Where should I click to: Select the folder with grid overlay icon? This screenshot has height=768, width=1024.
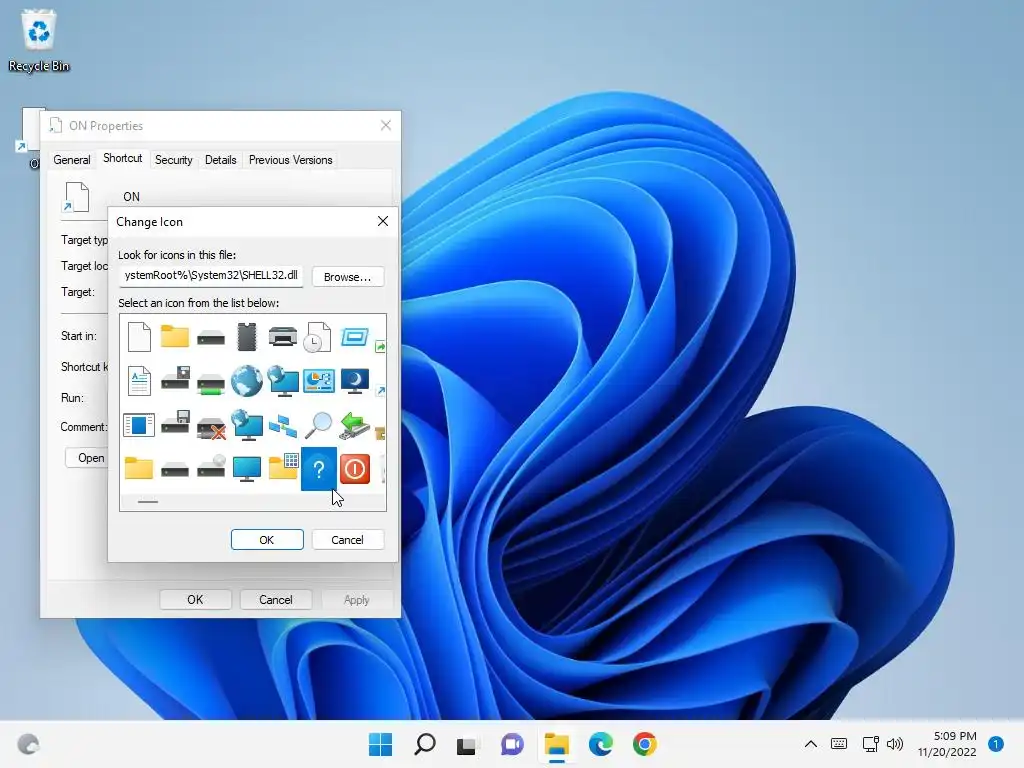283,468
